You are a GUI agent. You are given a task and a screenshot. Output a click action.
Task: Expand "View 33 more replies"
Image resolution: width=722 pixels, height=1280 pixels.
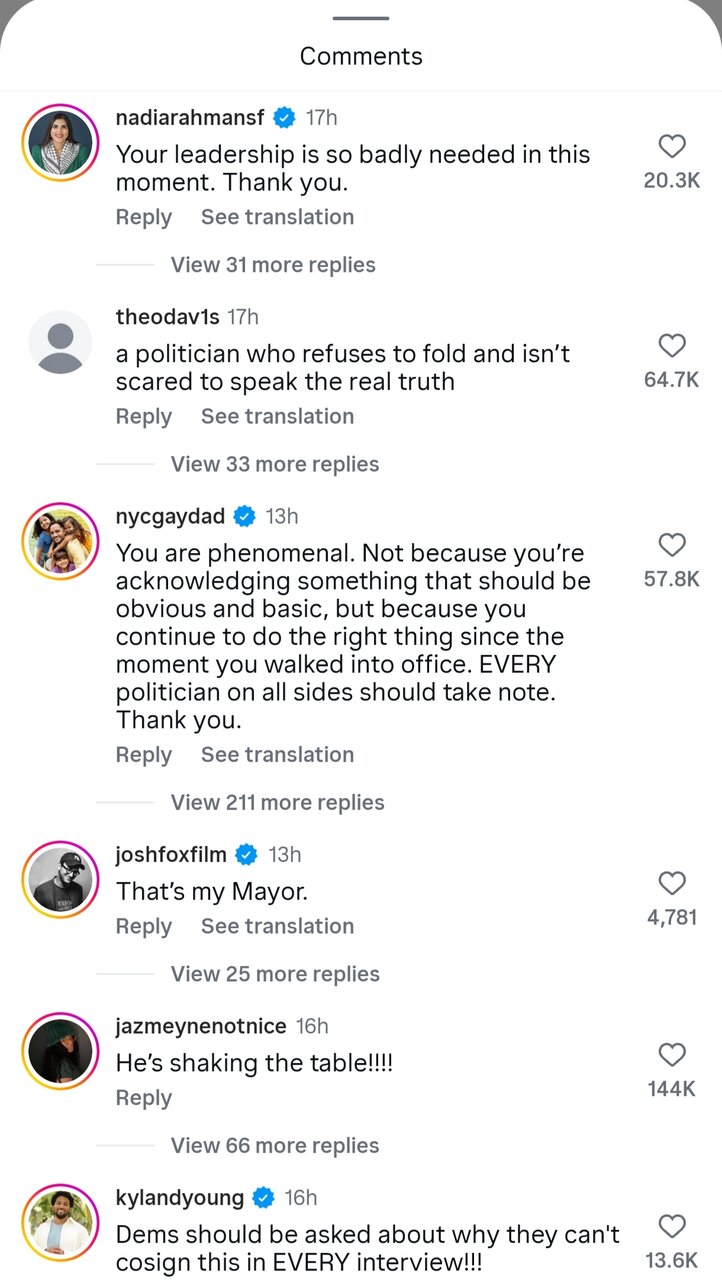275,464
